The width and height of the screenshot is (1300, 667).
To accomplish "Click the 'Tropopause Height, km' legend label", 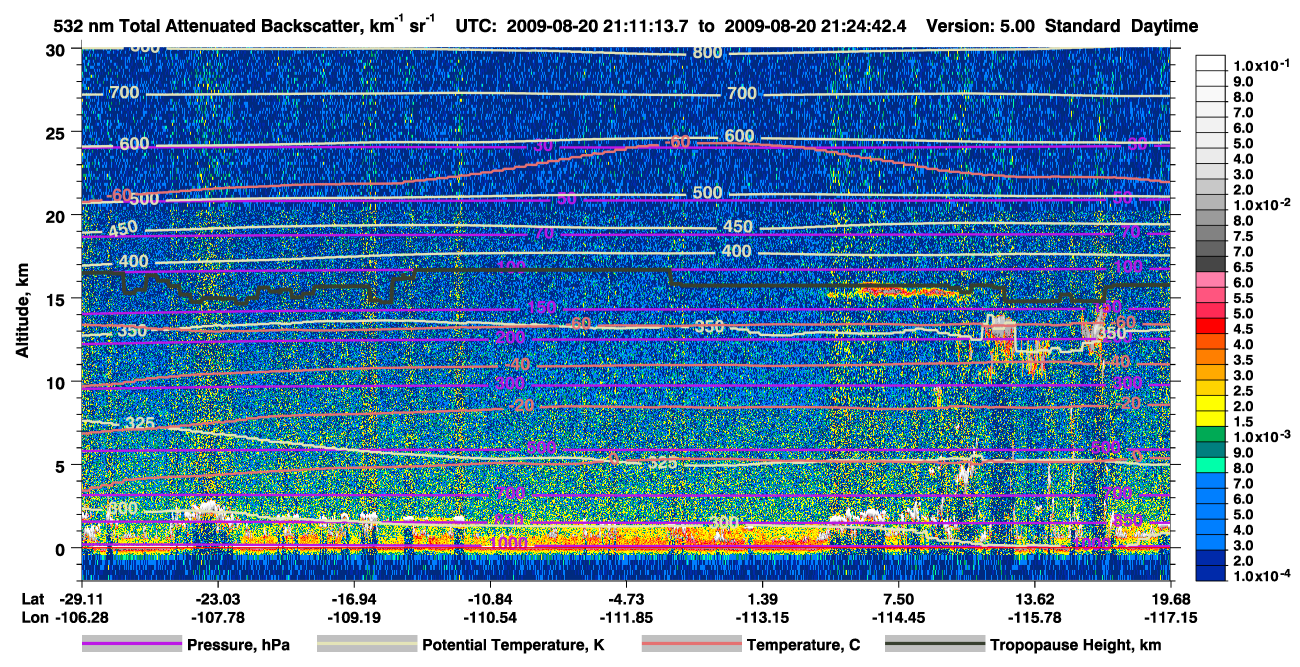I will coord(1077,646).
